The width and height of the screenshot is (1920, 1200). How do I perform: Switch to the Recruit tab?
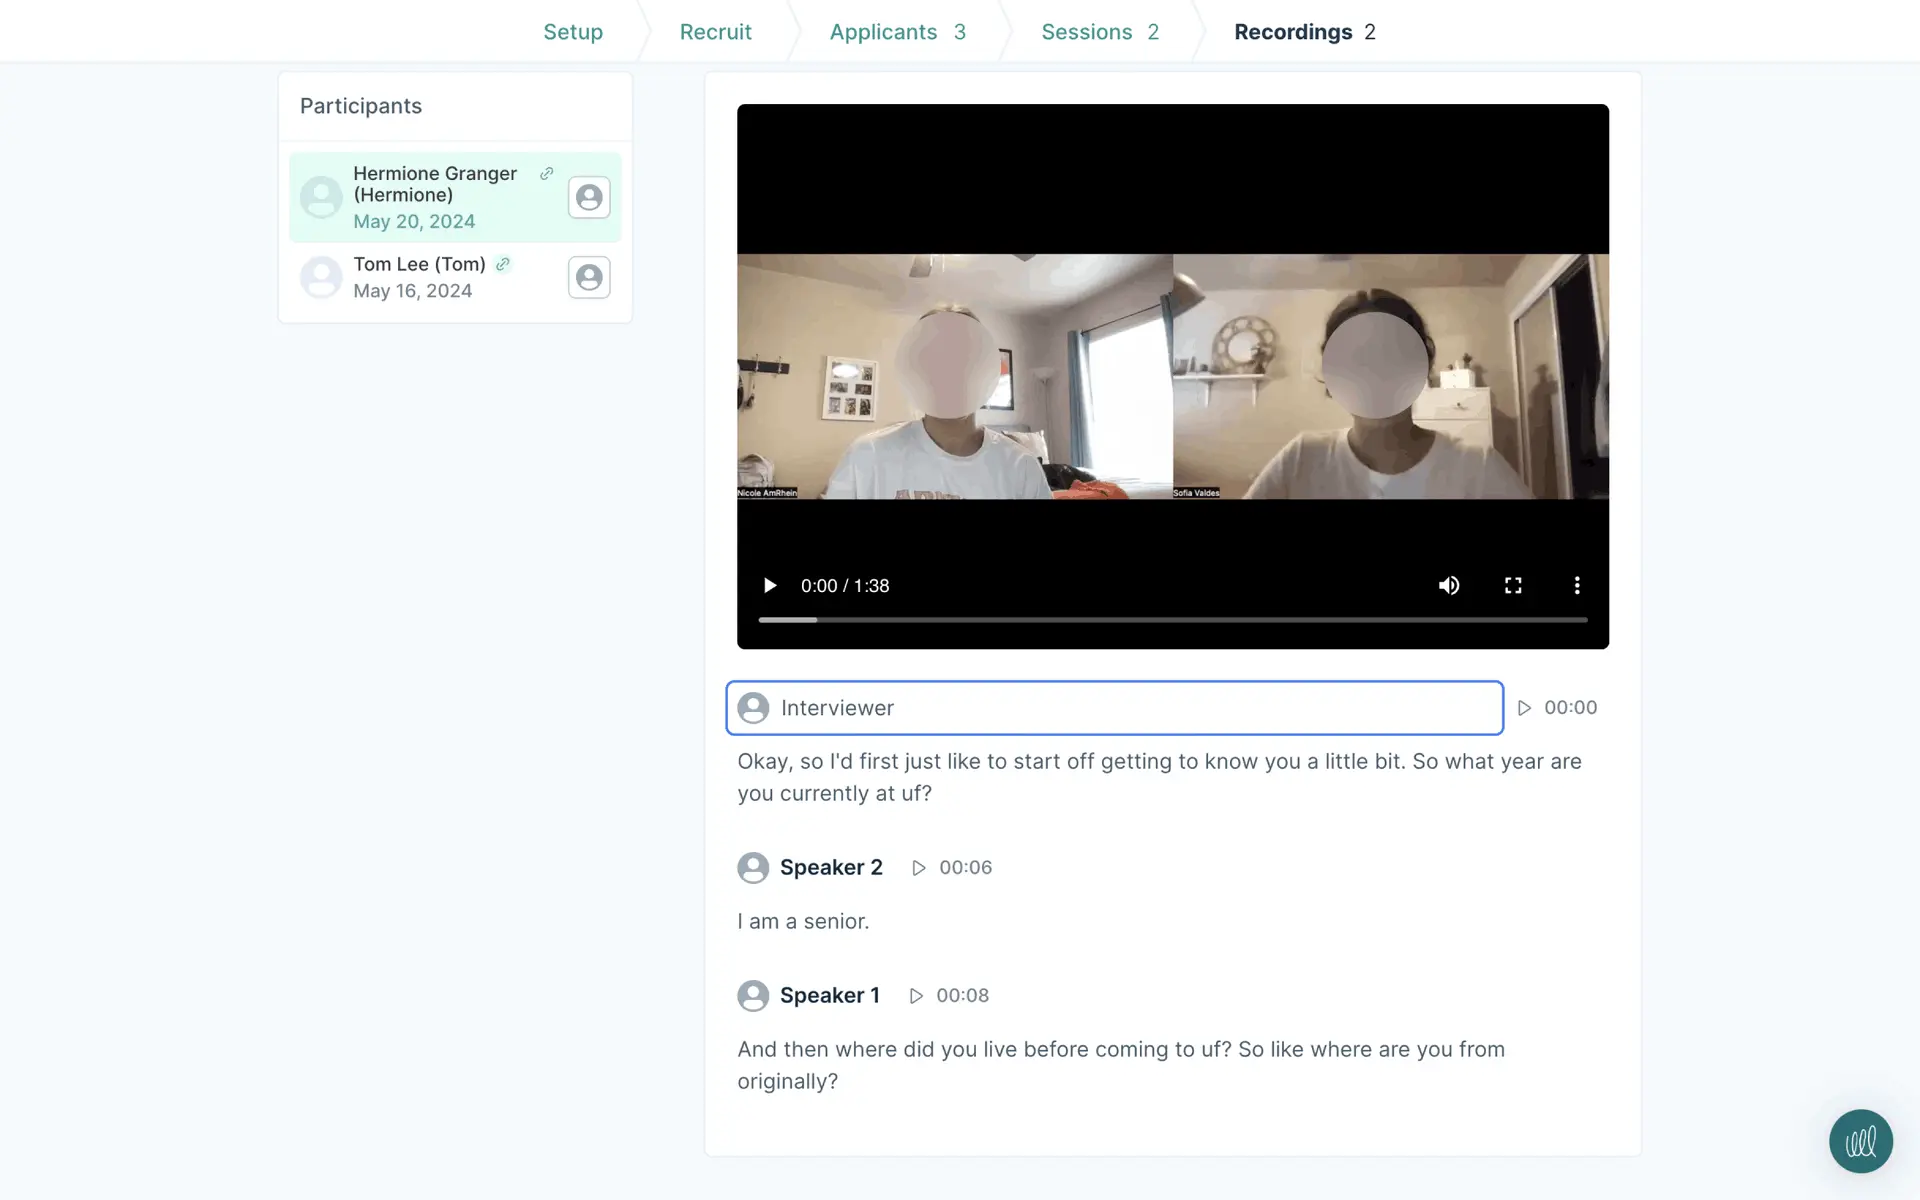coord(715,32)
